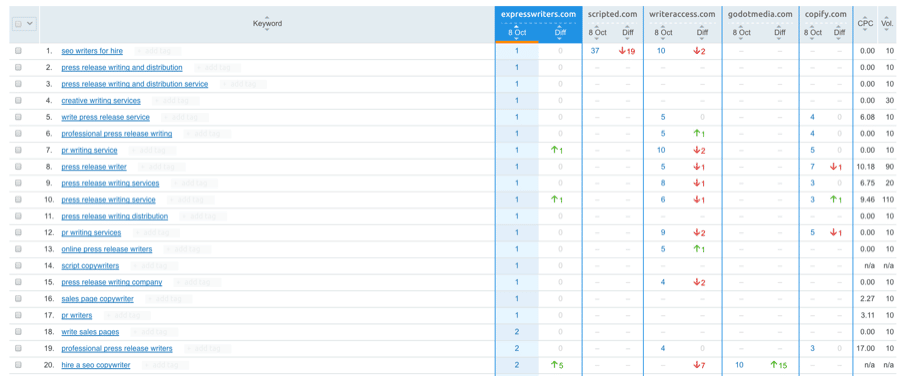The image size is (900, 377).
Task: Sort by godotmedia.com 8 Oct column
Action: pyautogui.click(x=741, y=32)
